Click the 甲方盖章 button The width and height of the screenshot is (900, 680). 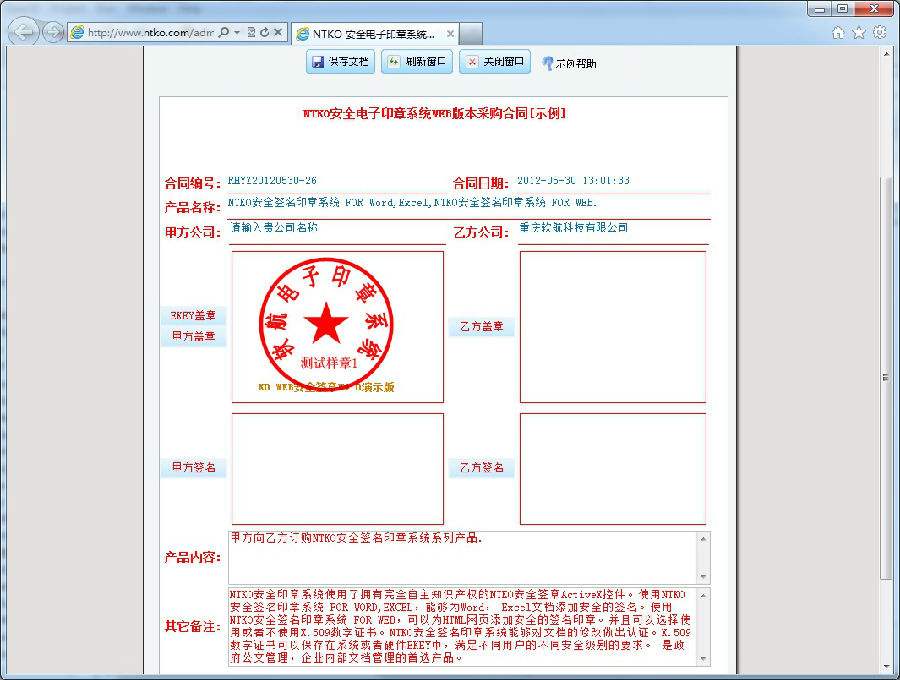click(x=193, y=336)
